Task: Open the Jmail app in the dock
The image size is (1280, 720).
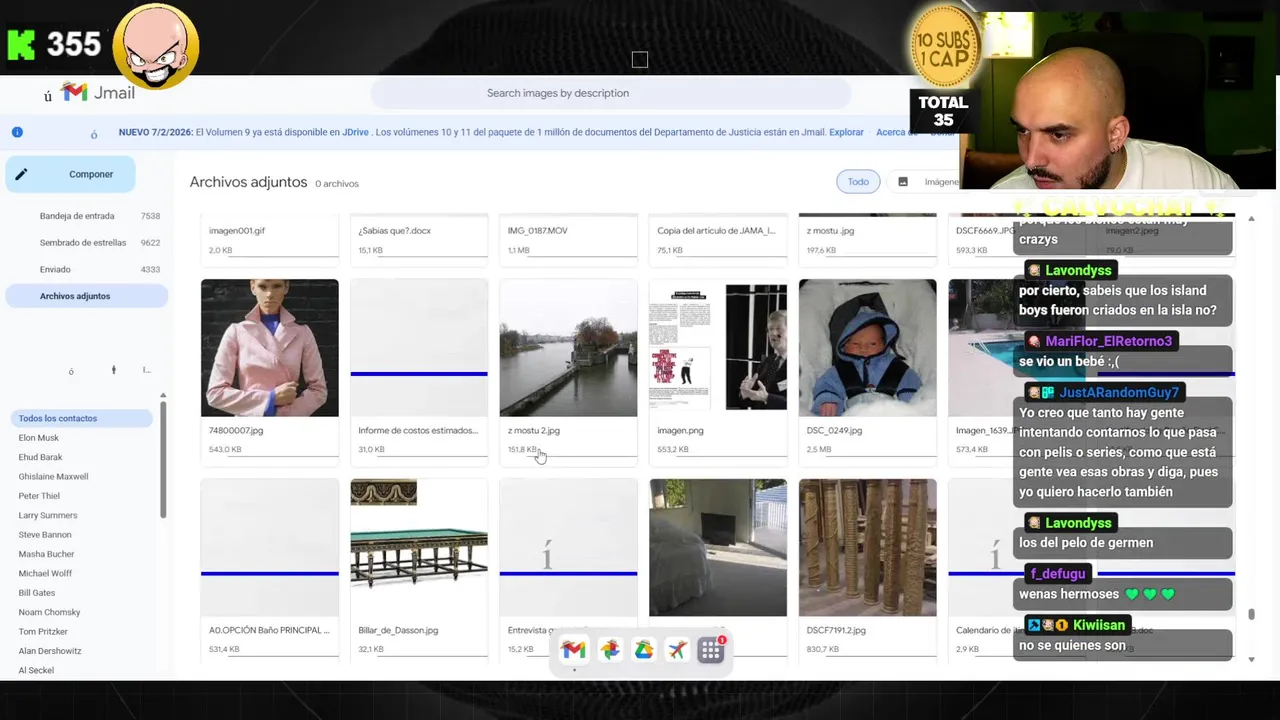Action: coord(573,650)
